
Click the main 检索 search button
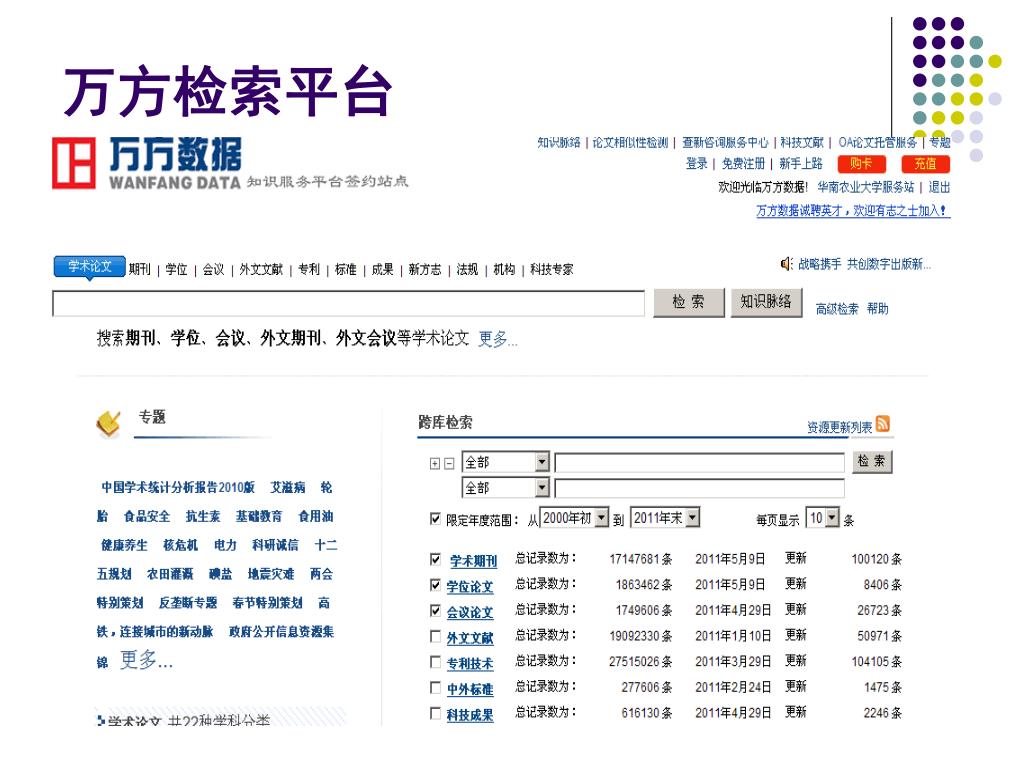(x=689, y=302)
